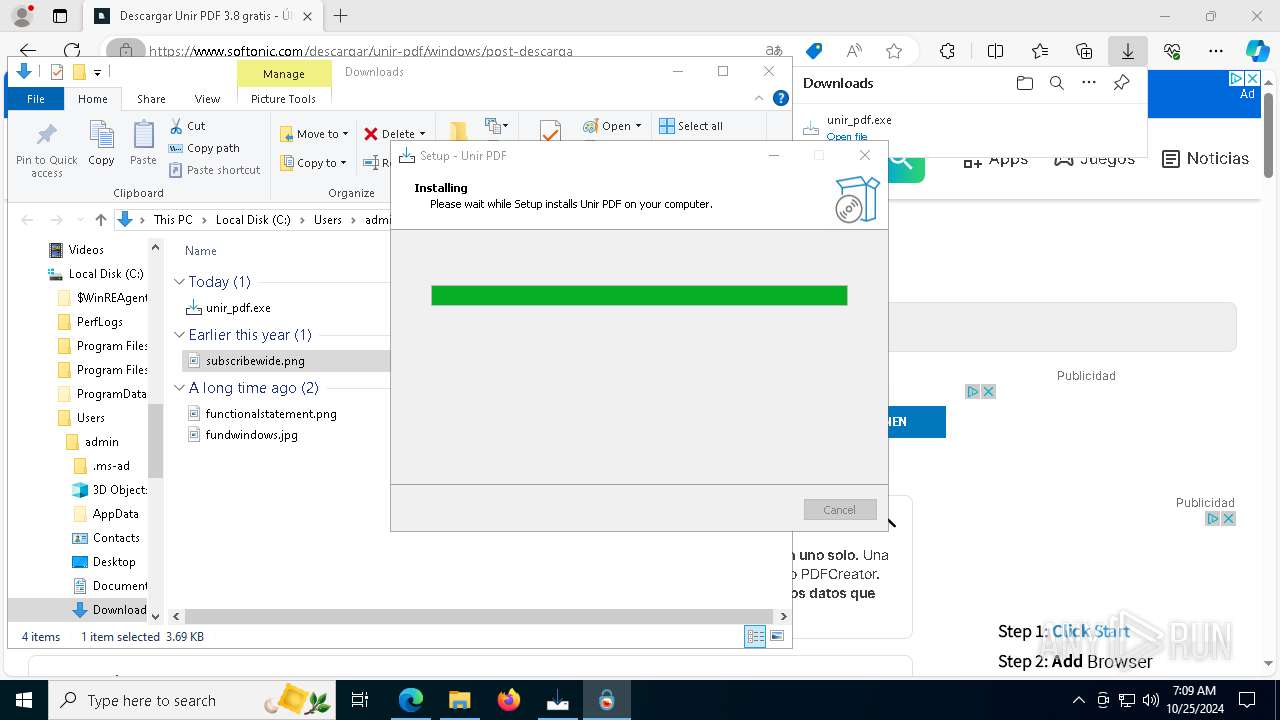Open Quick Access Toolbar customize dropdown
This screenshot has width=1280, height=720.
click(x=97, y=72)
